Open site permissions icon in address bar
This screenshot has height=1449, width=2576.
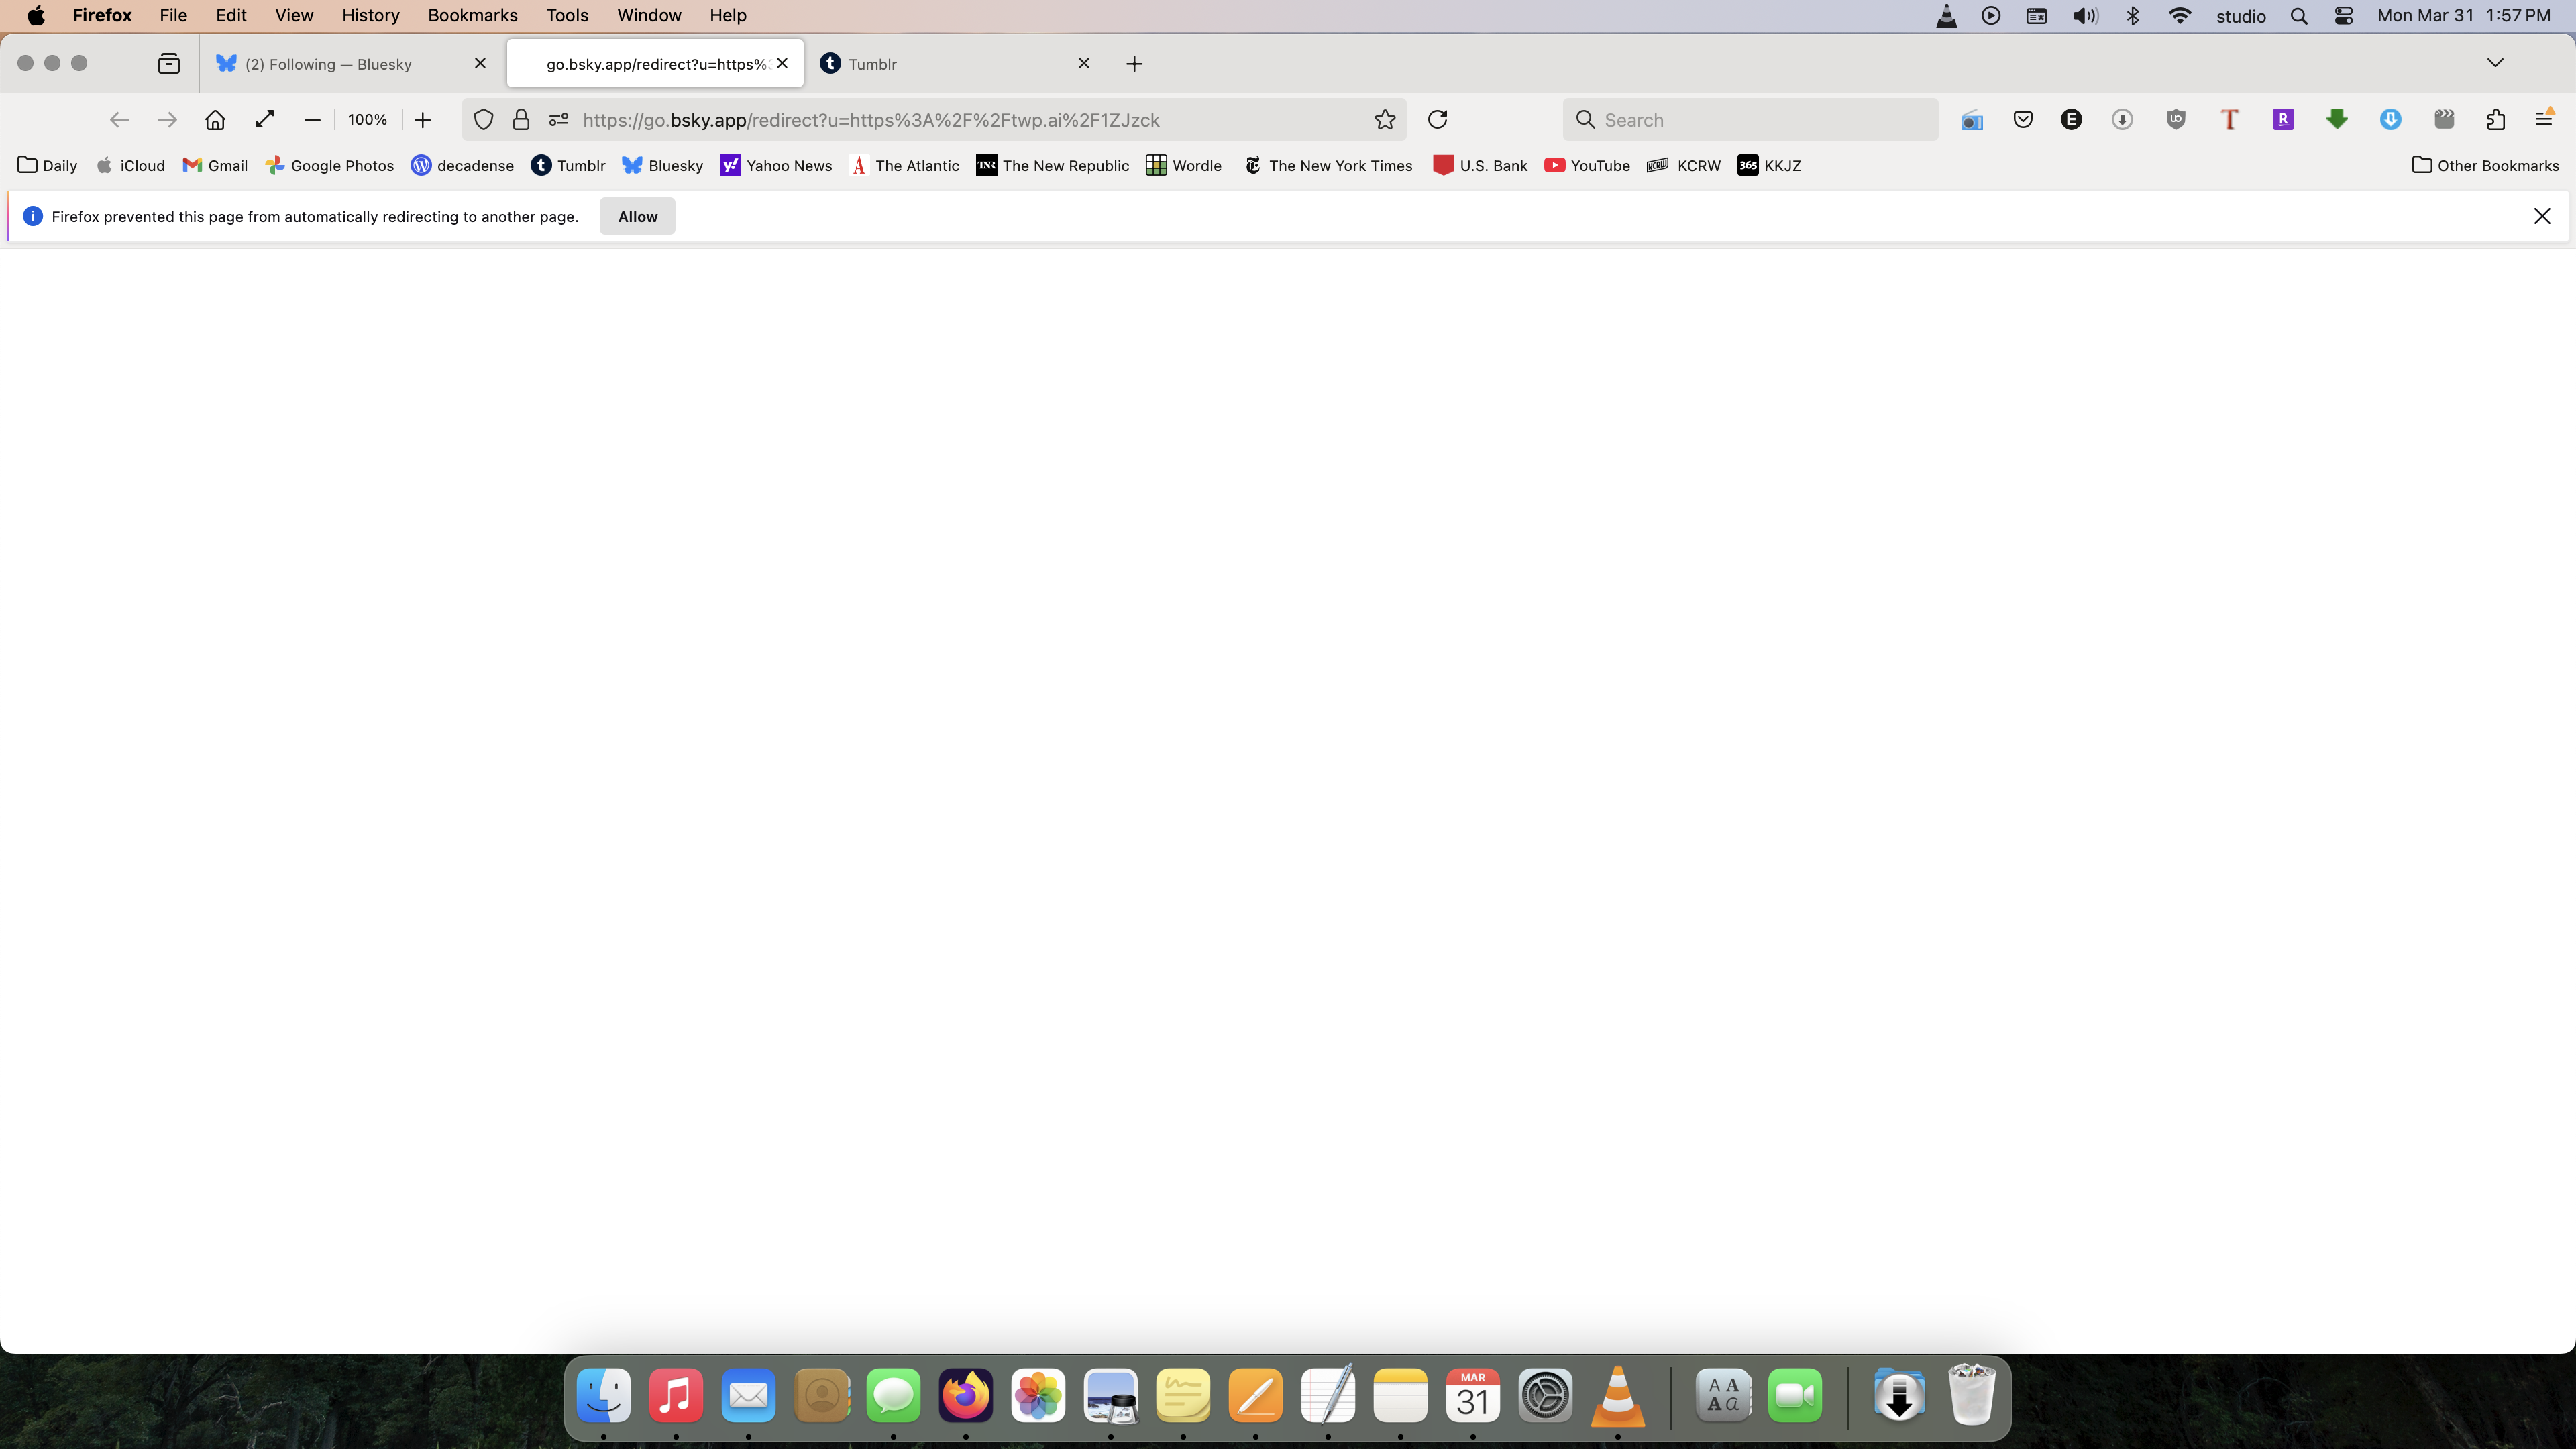(x=559, y=120)
